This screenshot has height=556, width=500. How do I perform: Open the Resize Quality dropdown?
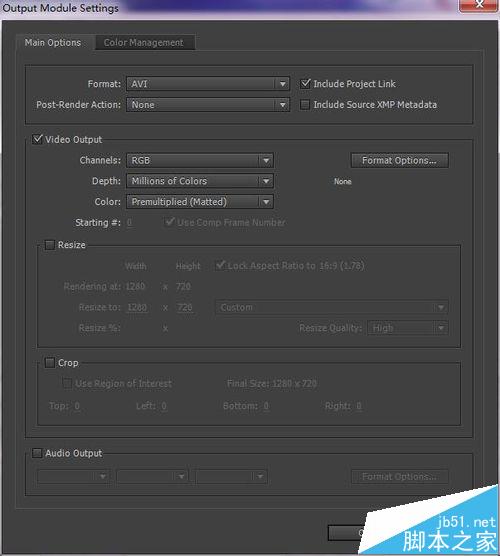(408, 328)
